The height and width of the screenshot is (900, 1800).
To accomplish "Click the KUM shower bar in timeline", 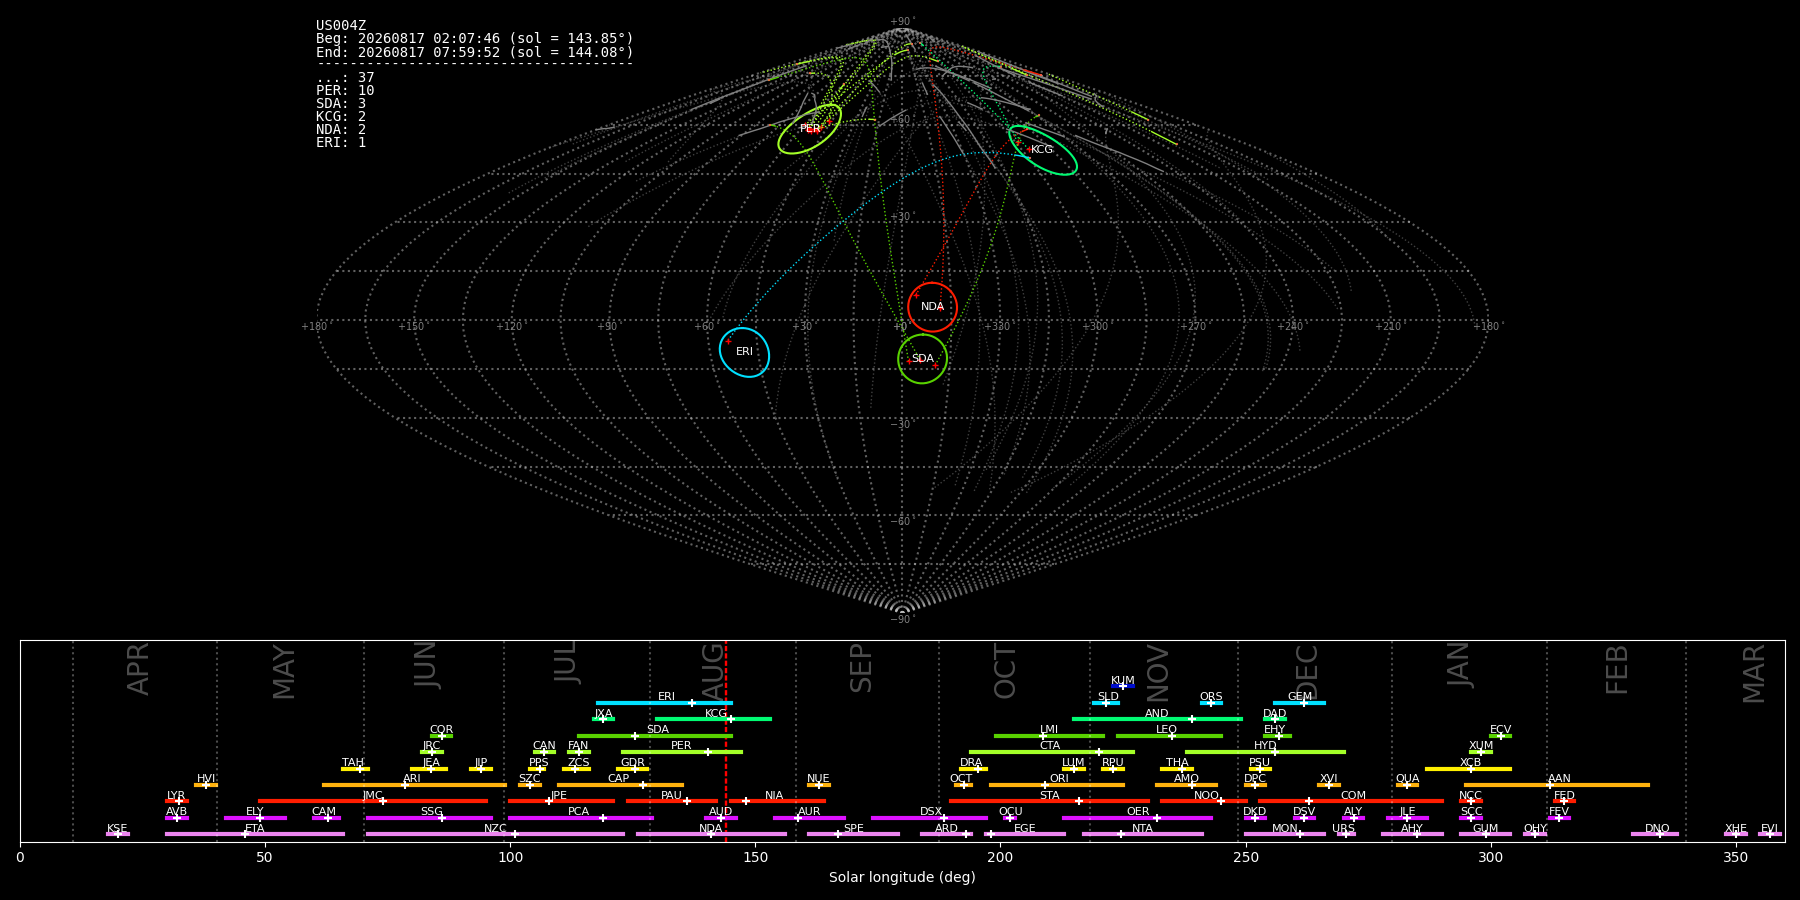I will (1123, 686).
